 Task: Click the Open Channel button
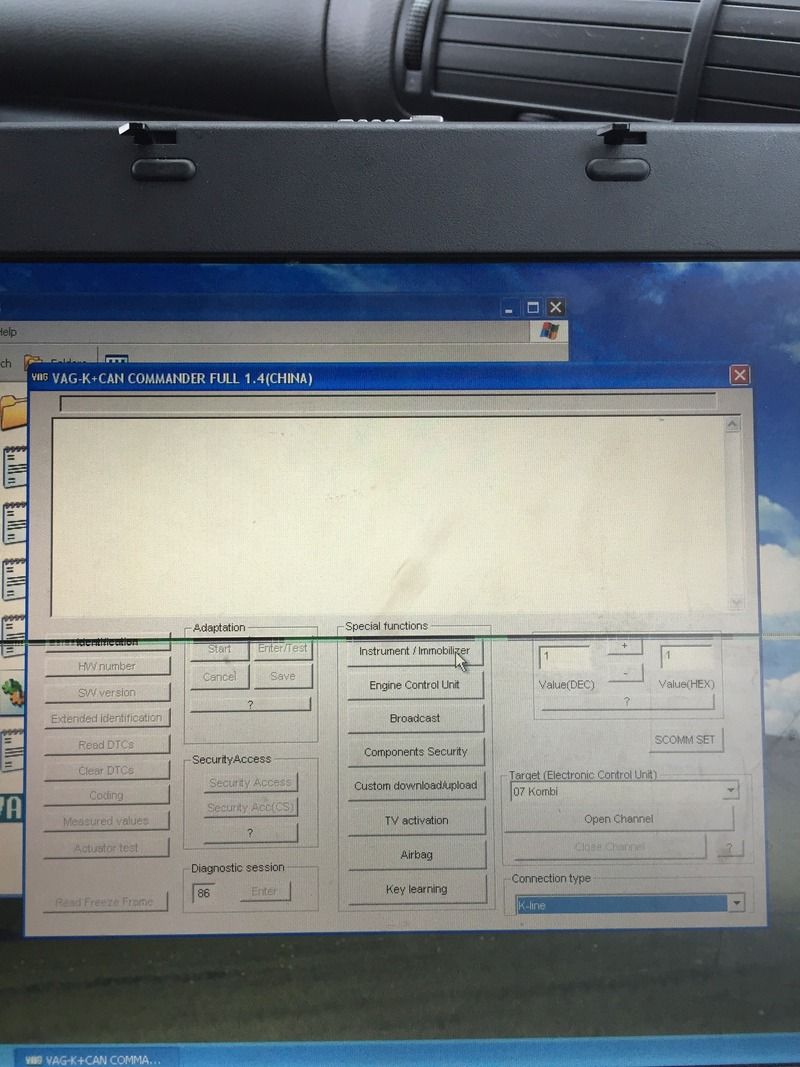pyautogui.click(x=618, y=819)
